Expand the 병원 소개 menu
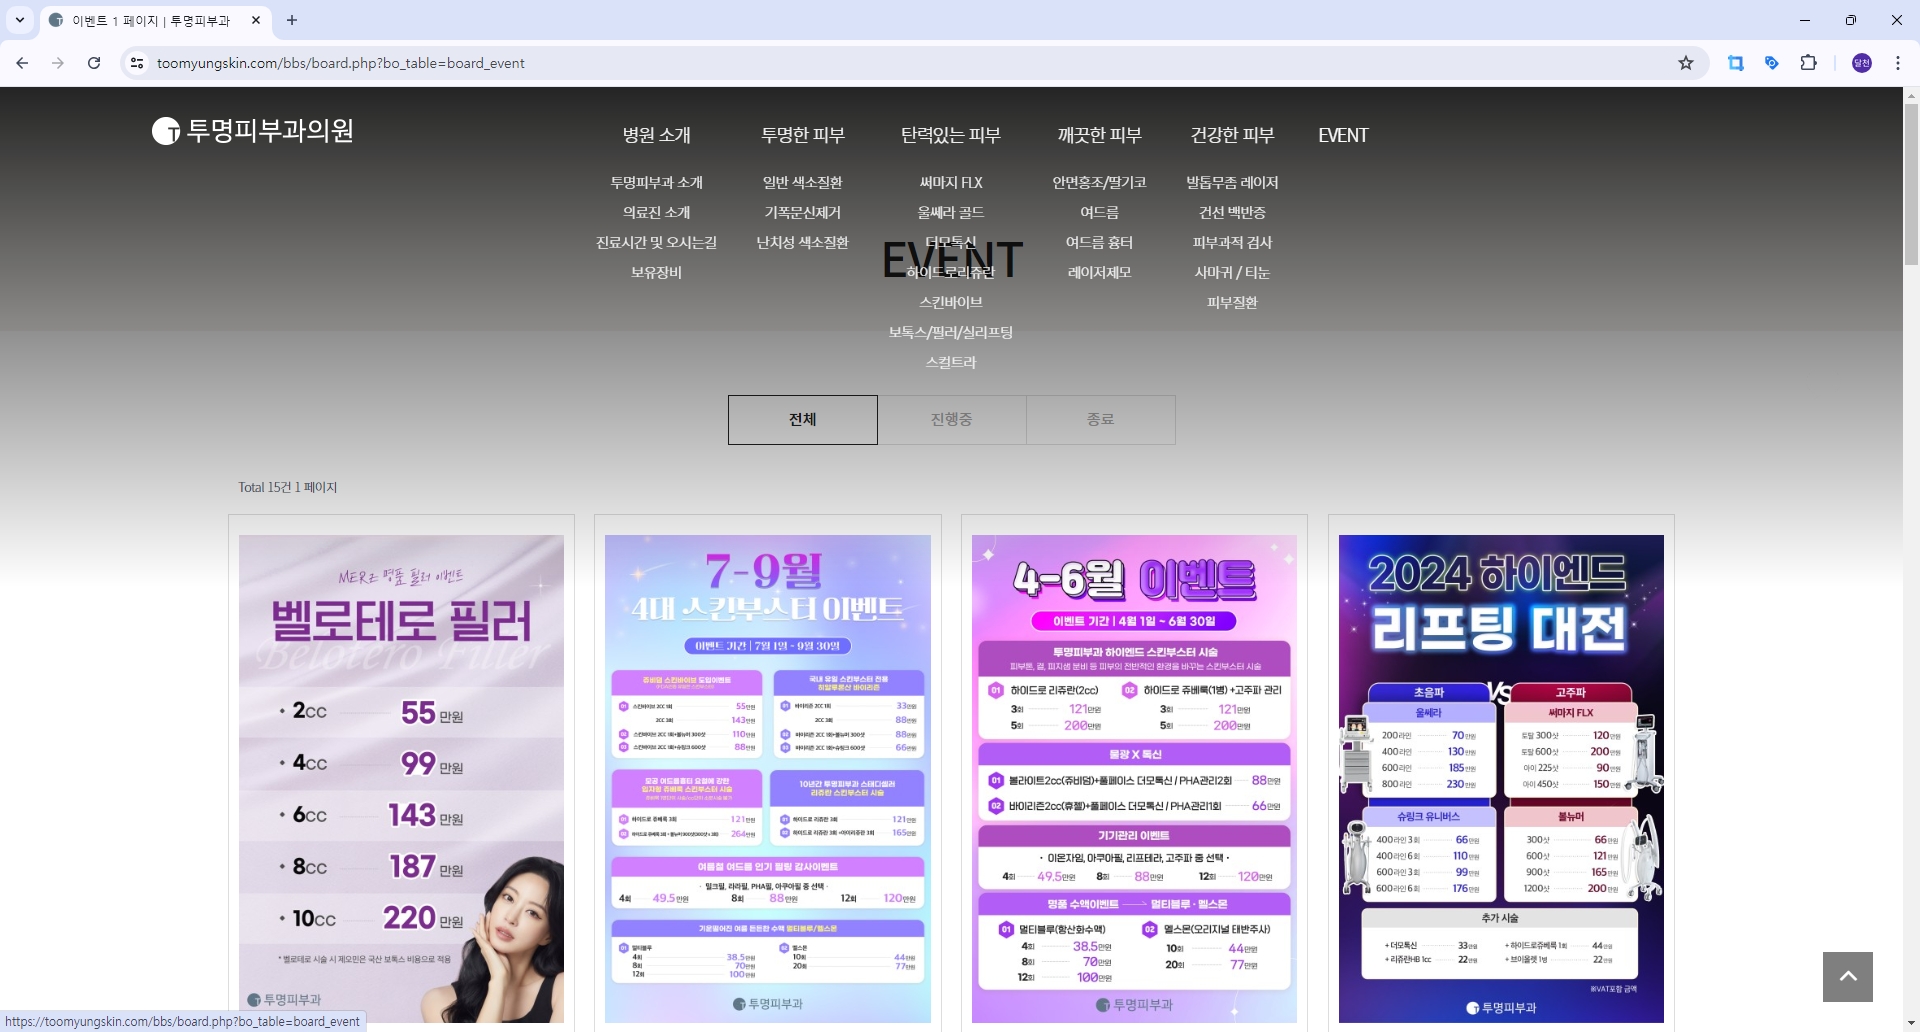 coord(655,134)
